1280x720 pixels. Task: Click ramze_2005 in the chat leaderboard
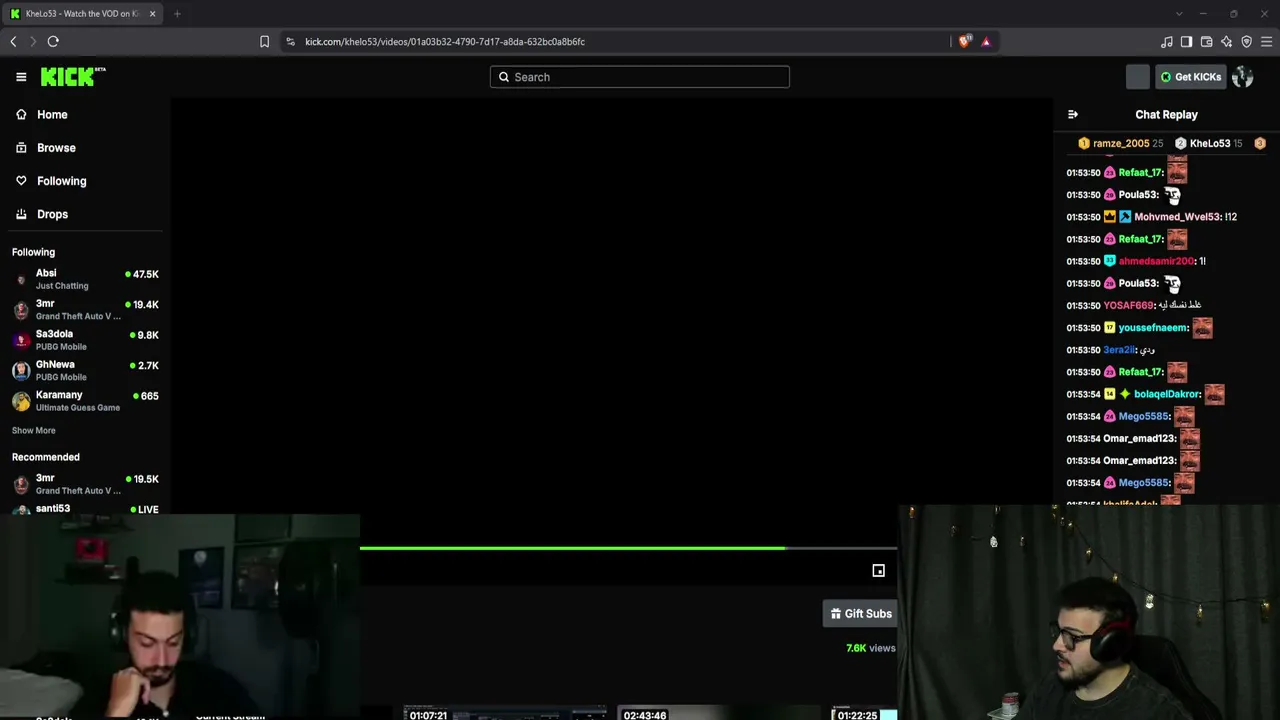[x=1121, y=143]
